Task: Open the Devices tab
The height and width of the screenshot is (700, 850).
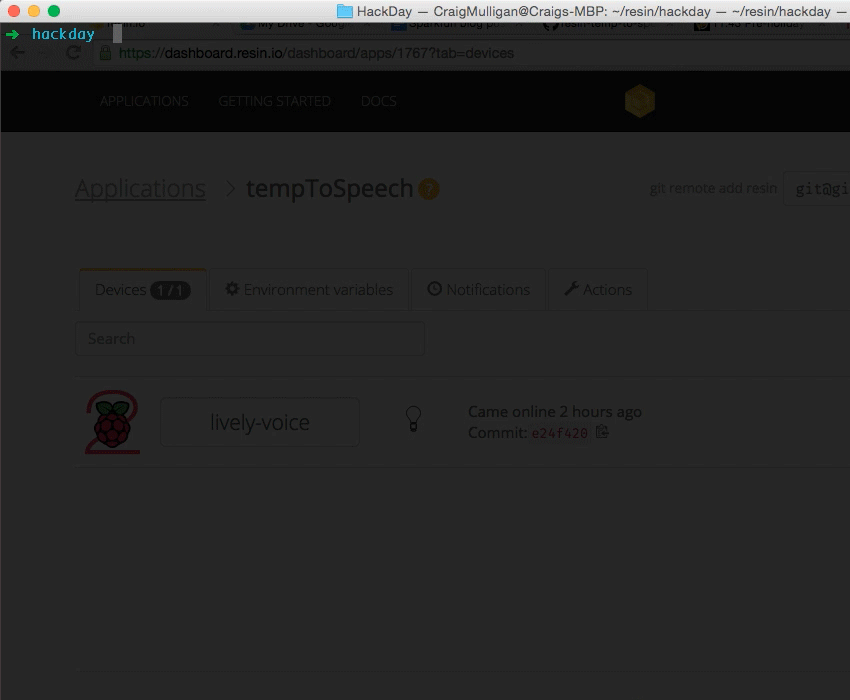Action: (143, 290)
